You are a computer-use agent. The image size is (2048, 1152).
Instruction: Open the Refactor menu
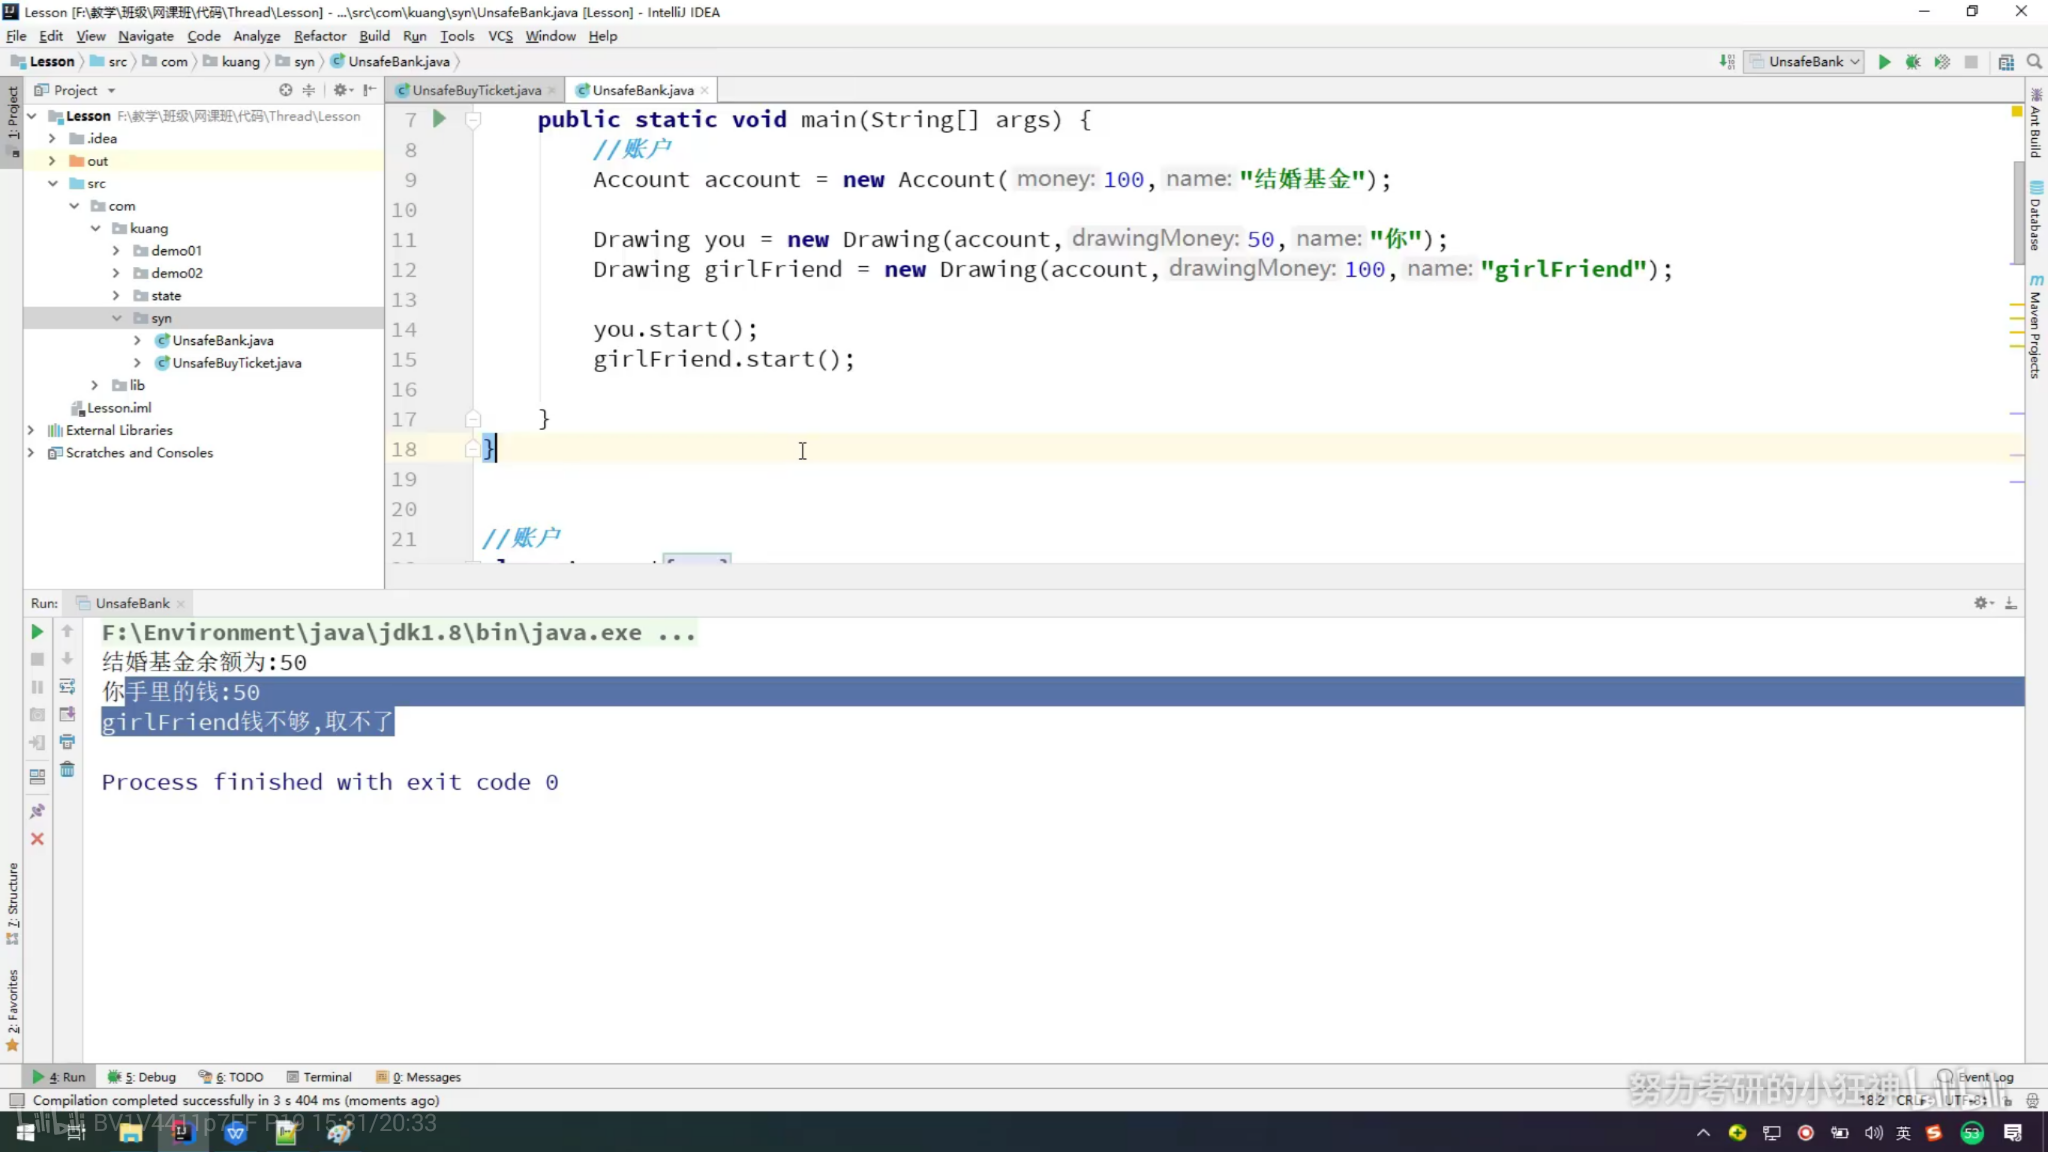(x=319, y=36)
